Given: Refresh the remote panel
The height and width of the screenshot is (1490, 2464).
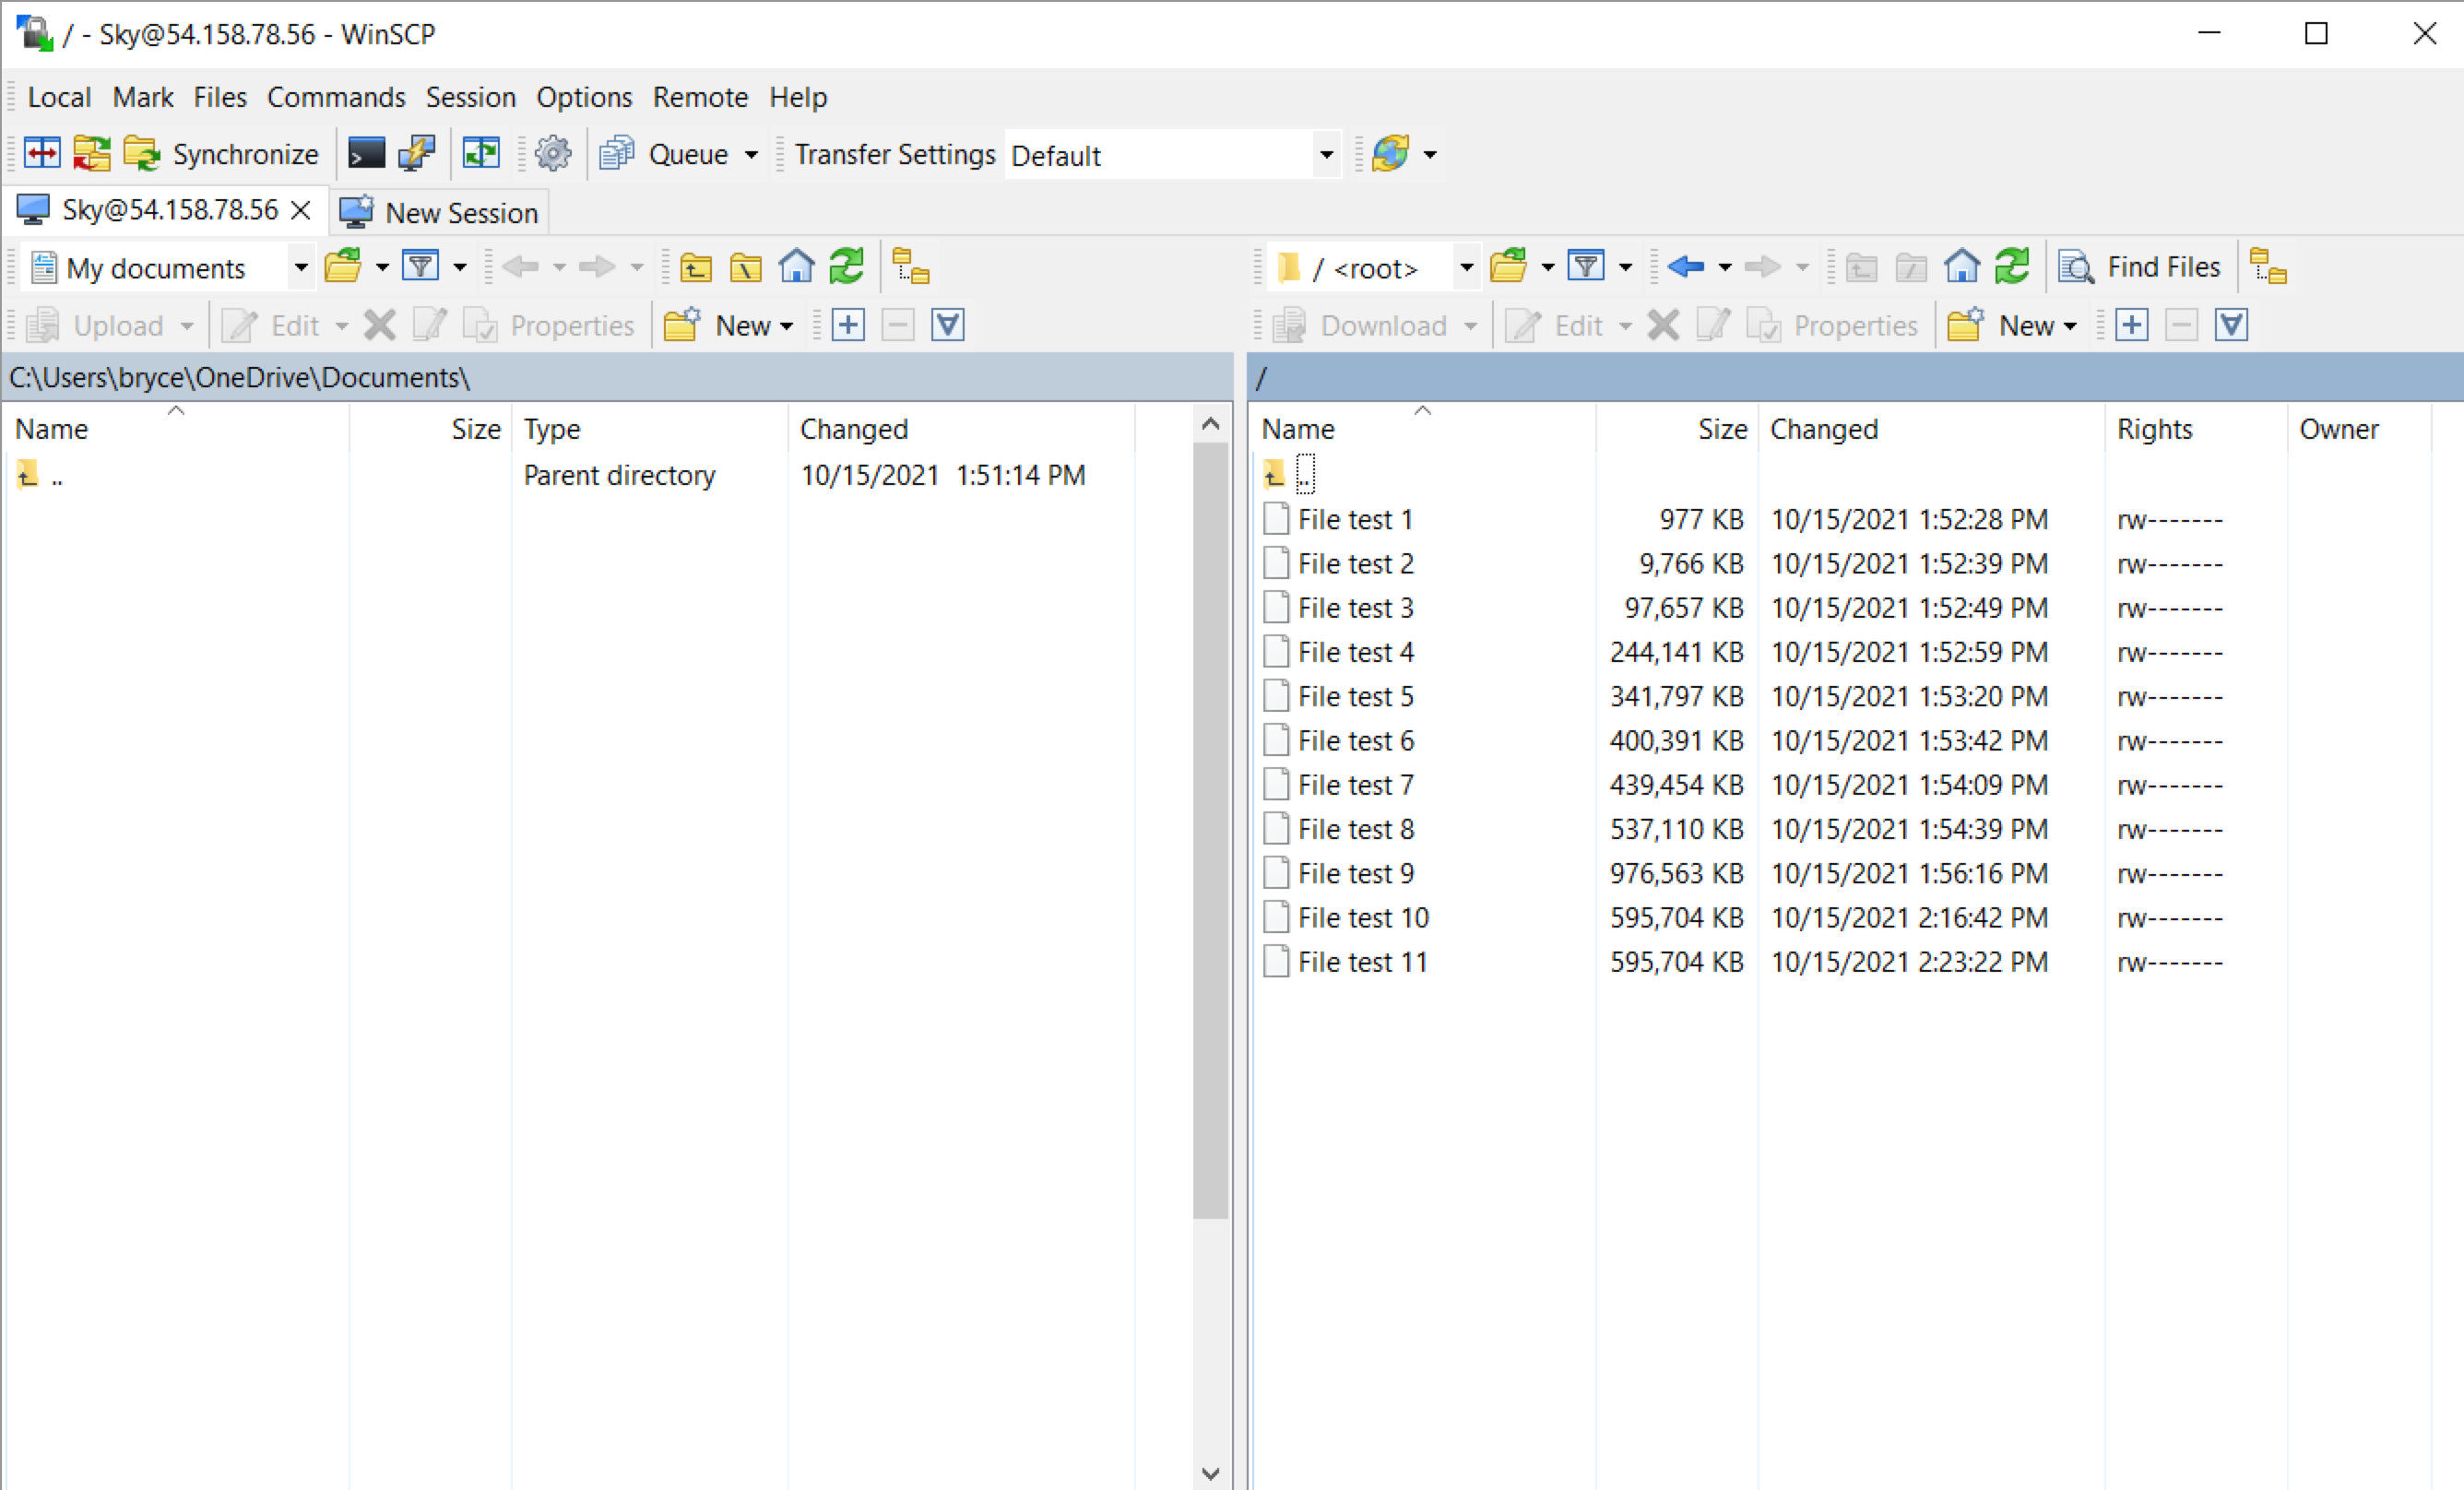Looking at the screenshot, I should click(2012, 267).
